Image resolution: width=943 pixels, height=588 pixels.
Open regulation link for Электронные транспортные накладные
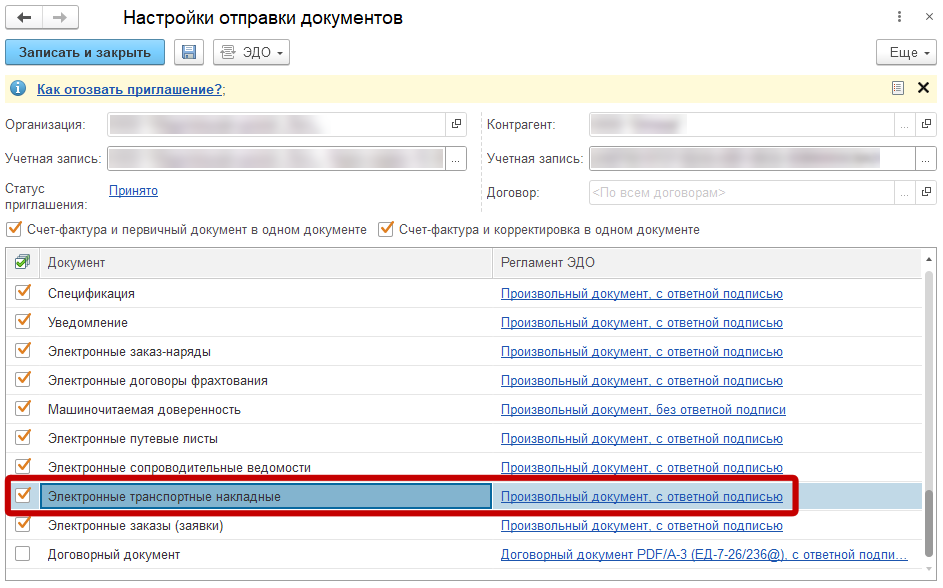[642, 497]
